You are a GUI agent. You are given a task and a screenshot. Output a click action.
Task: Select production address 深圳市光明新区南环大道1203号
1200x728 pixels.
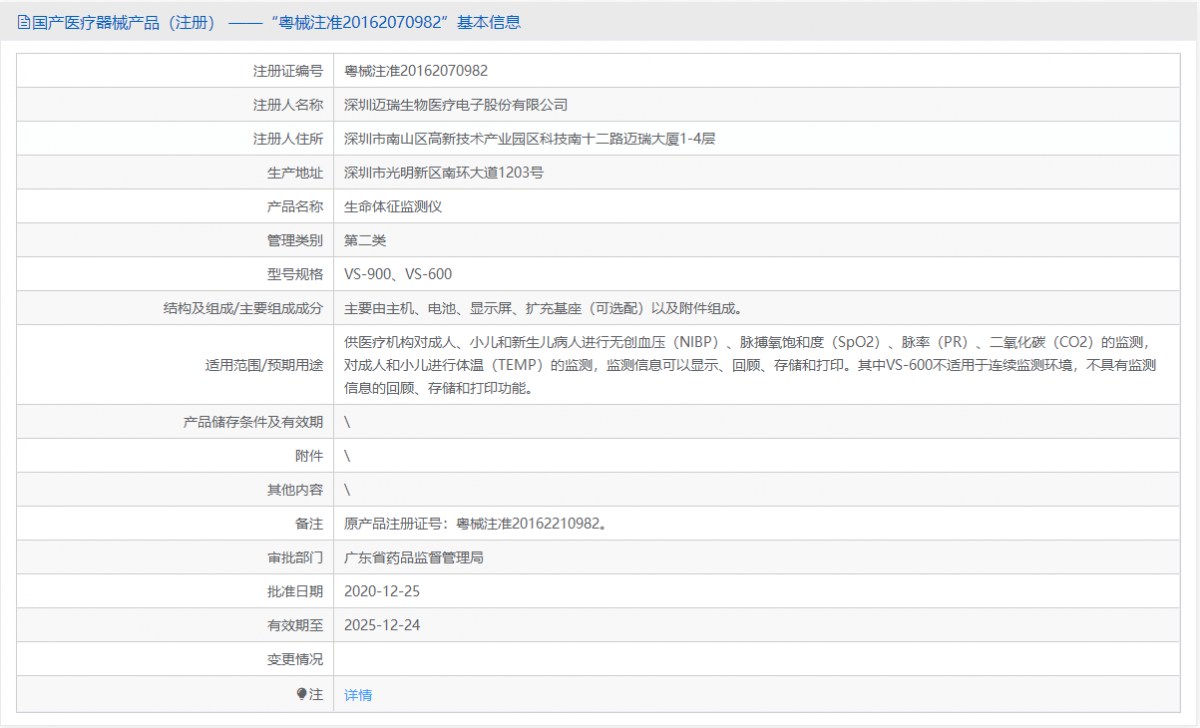click(x=444, y=173)
